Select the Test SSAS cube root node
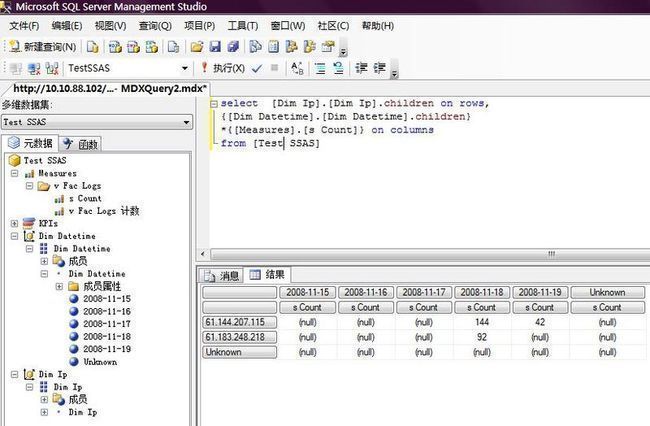650x426 pixels. [x=45, y=160]
